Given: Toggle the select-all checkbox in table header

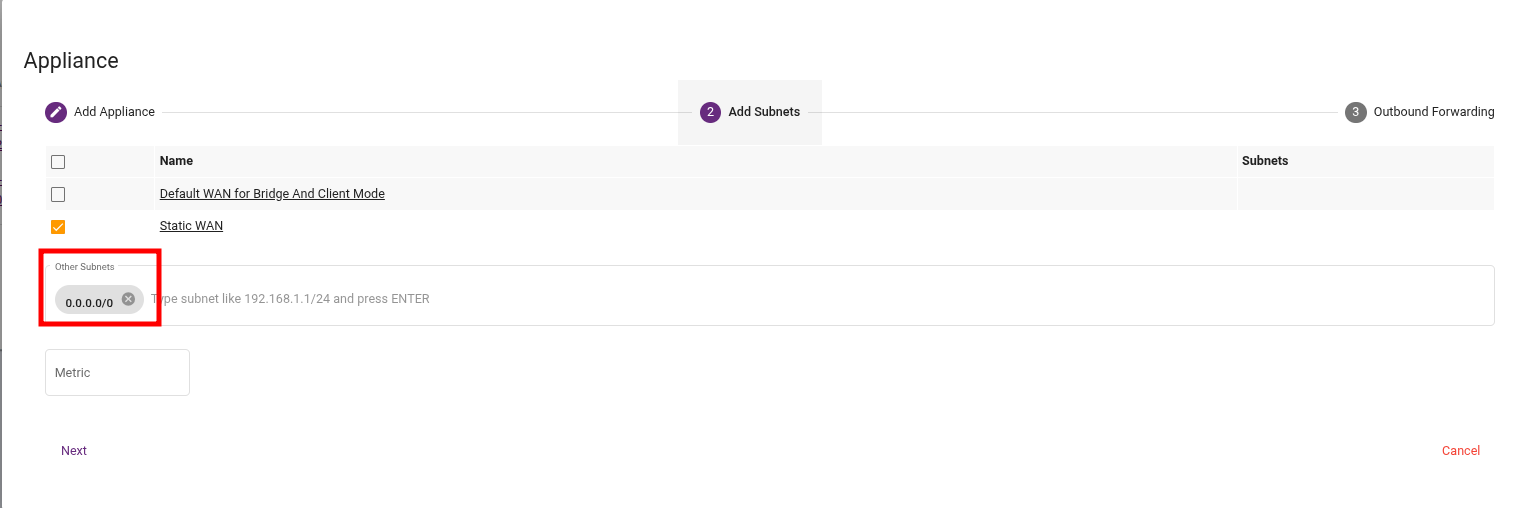Looking at the screenshot, I should point(58,162).
